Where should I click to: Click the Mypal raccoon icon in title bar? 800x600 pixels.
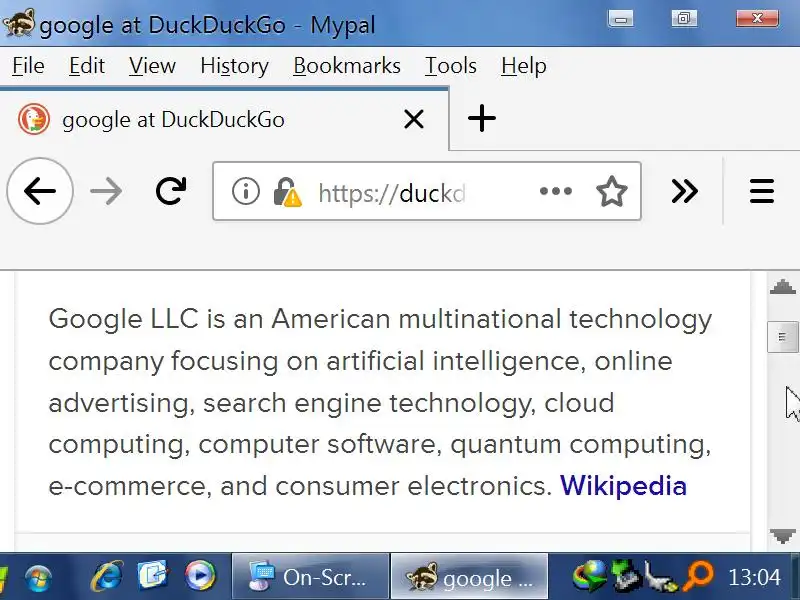[x=18, y=22]
